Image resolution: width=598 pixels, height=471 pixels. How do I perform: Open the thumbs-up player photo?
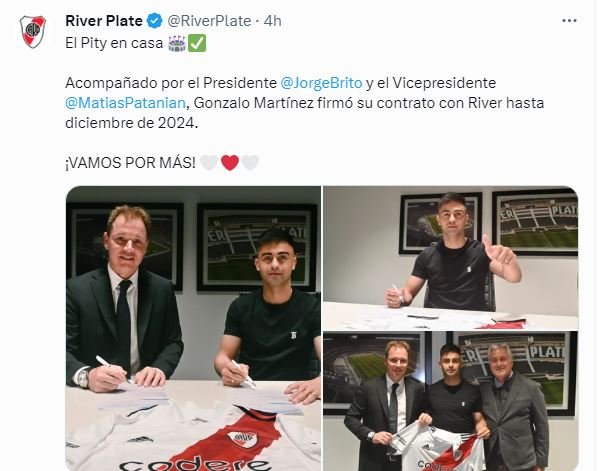tap(451, 258)
